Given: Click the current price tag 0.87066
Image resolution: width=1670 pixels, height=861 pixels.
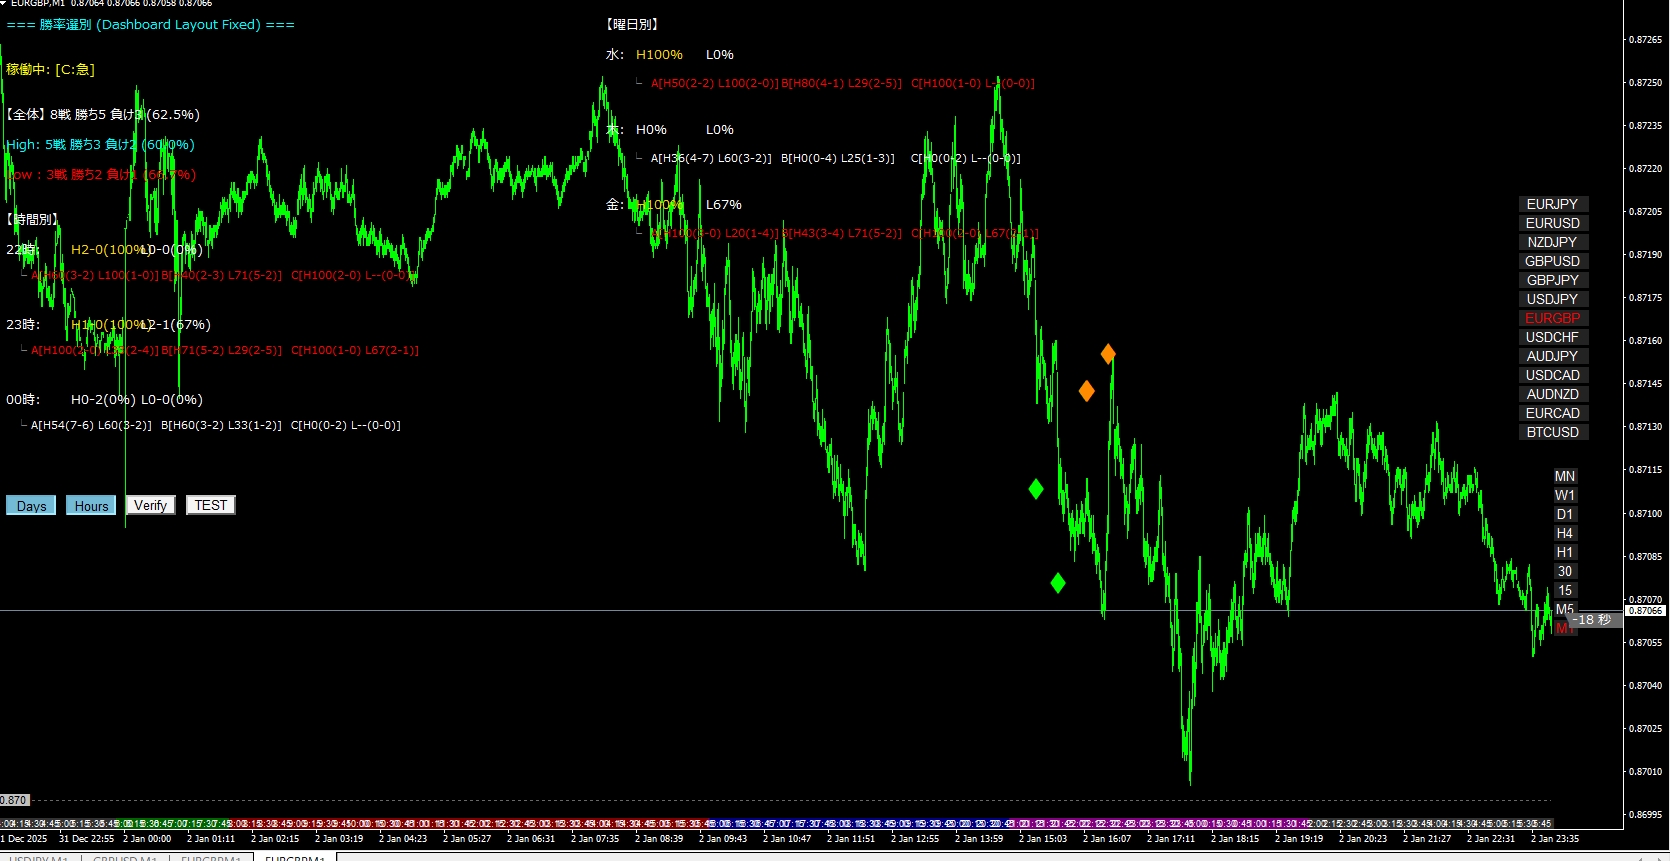Looking at the screenshot, I should [x=1645, y=610].
